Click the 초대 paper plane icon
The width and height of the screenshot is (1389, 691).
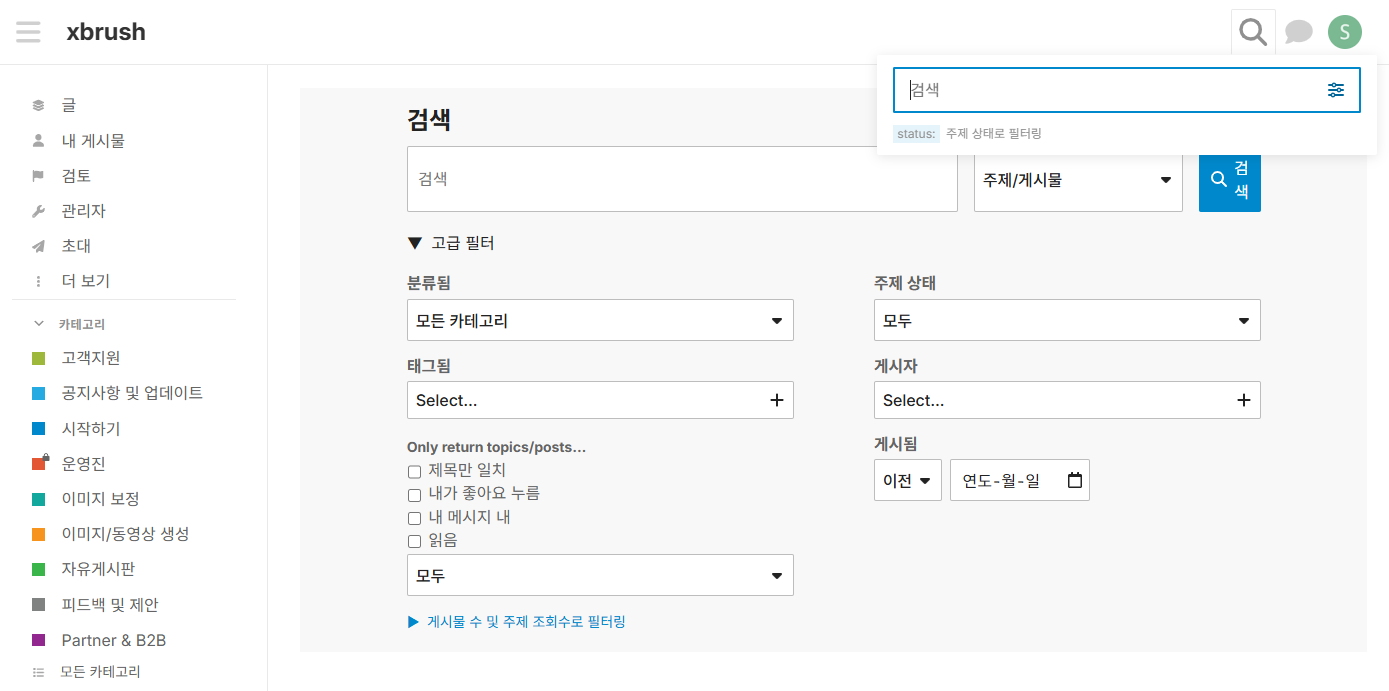(38, 245)
